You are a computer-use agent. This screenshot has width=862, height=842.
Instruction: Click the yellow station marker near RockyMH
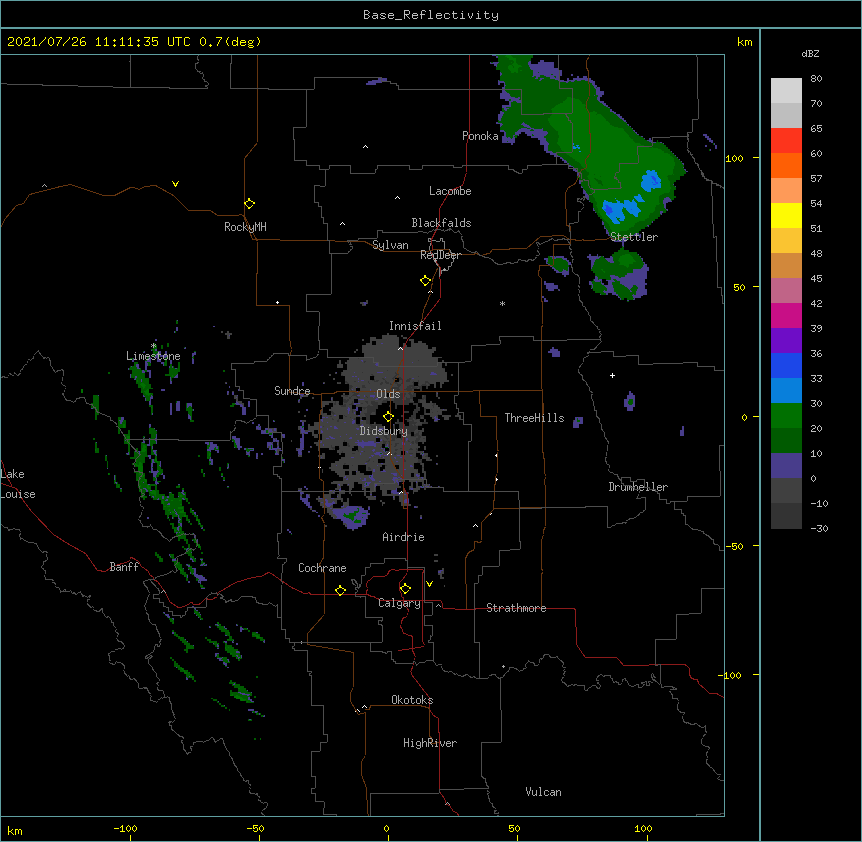pos(250,204)
